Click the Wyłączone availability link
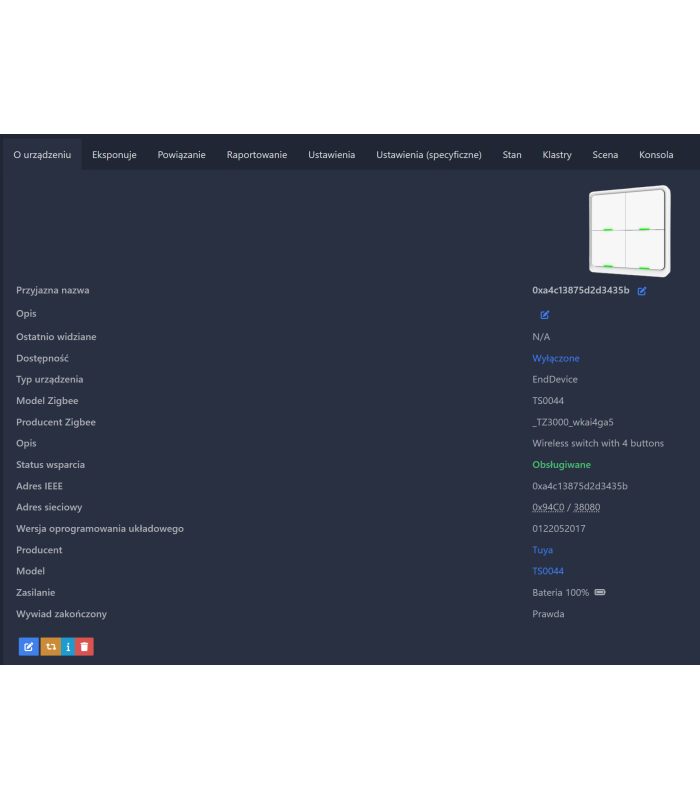Screen dimensions: 700x800 [x=556, y=358]
